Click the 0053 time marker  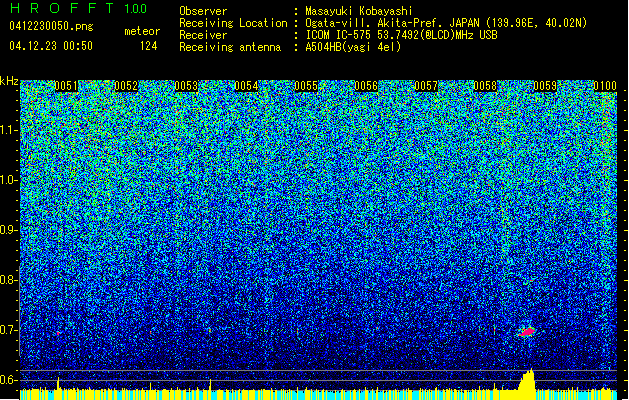186,86
